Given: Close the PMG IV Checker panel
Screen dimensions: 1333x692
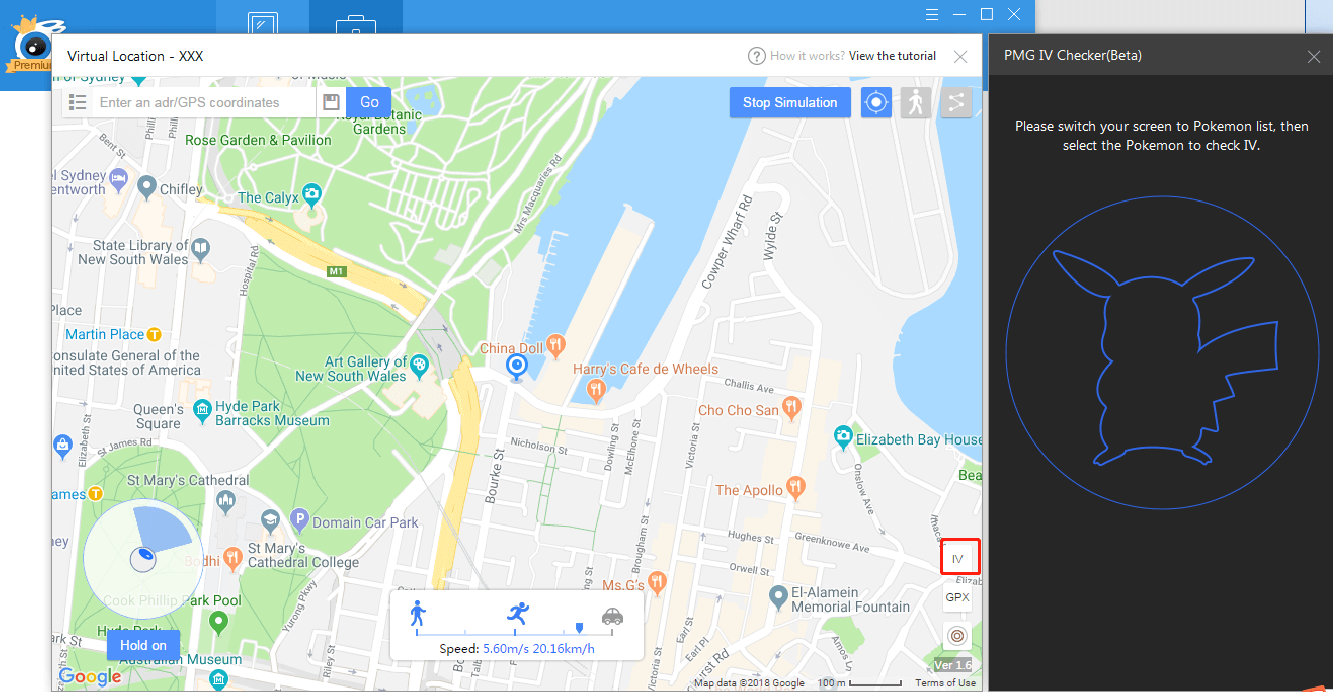Looking at the screenshot, I should pos(1314,57).
